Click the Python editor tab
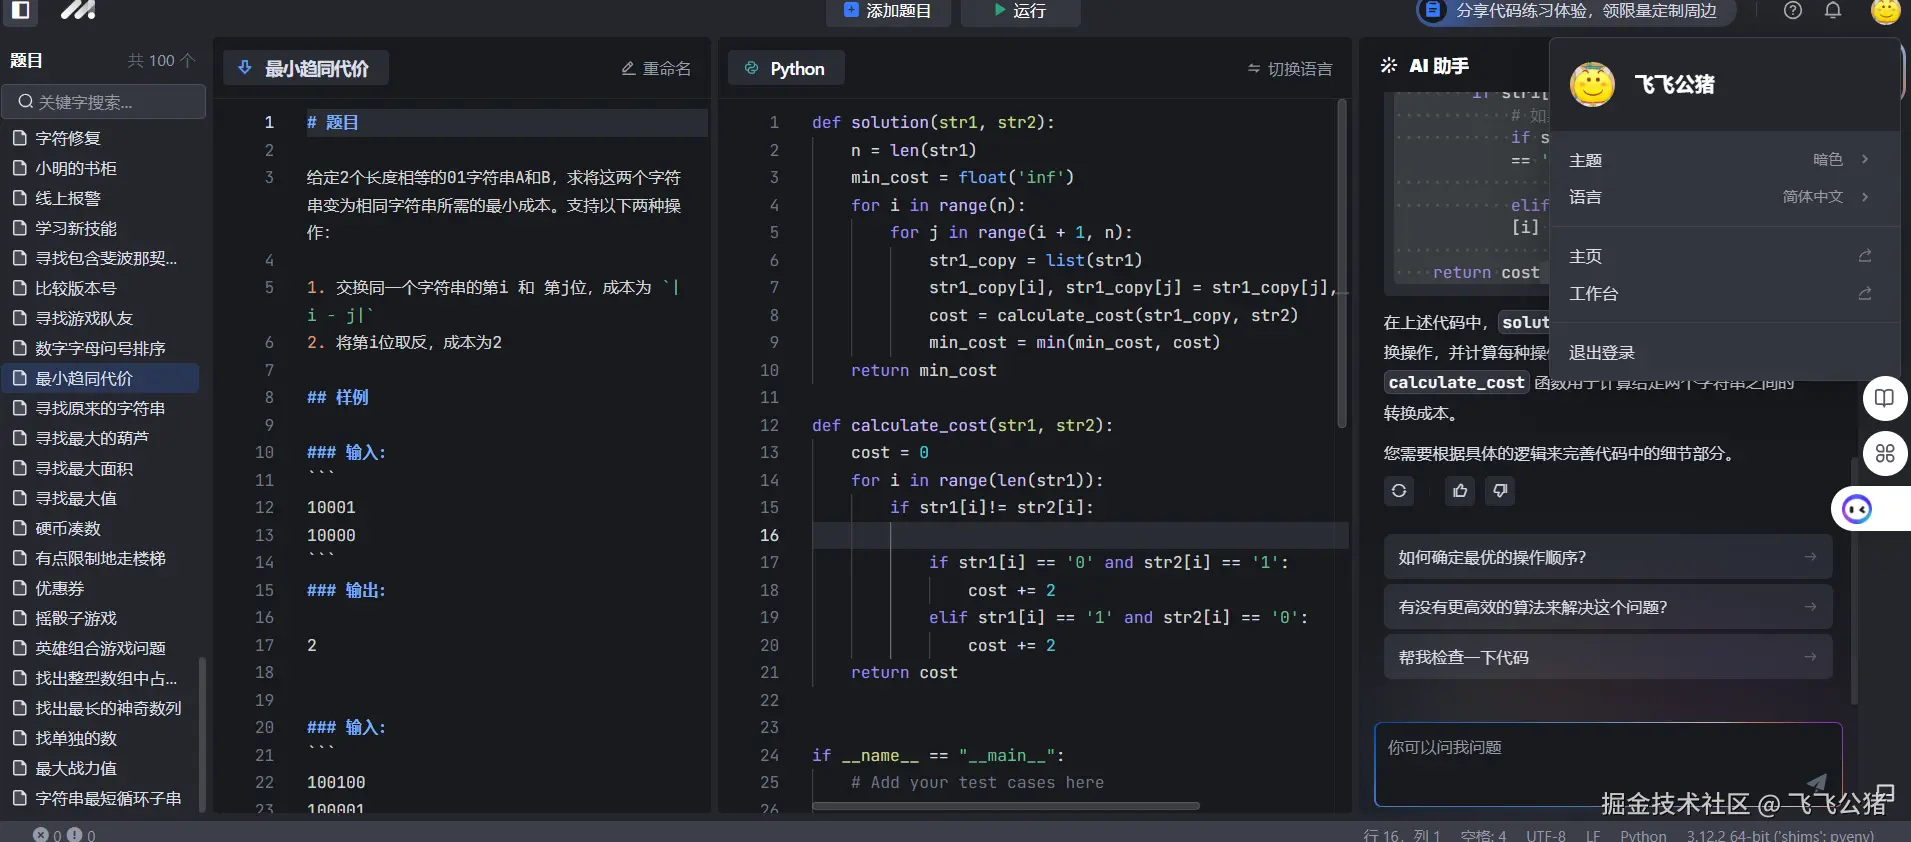 [786, 68]
